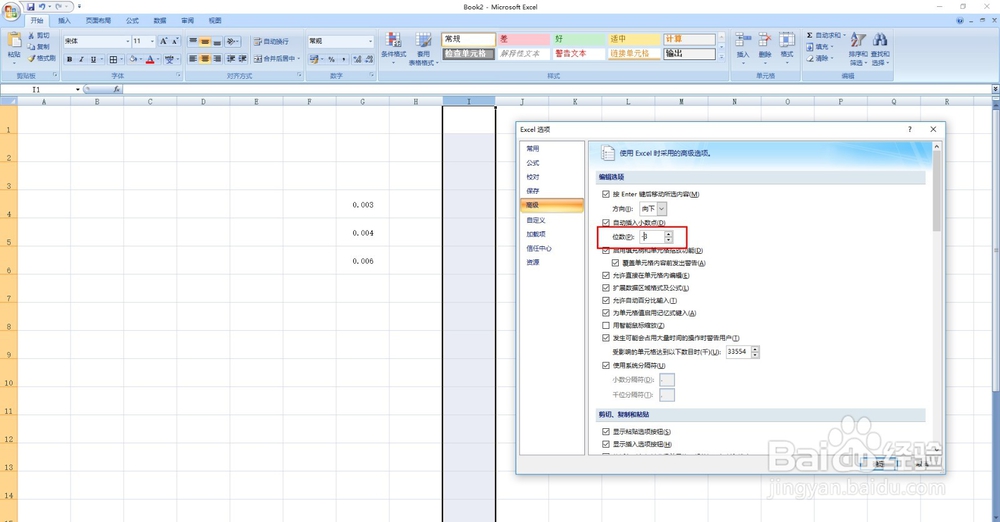The width and height of the screenshot is (1000, 522).
Task: Apply the 好 (Good) cell style
Action: point(578,39)
